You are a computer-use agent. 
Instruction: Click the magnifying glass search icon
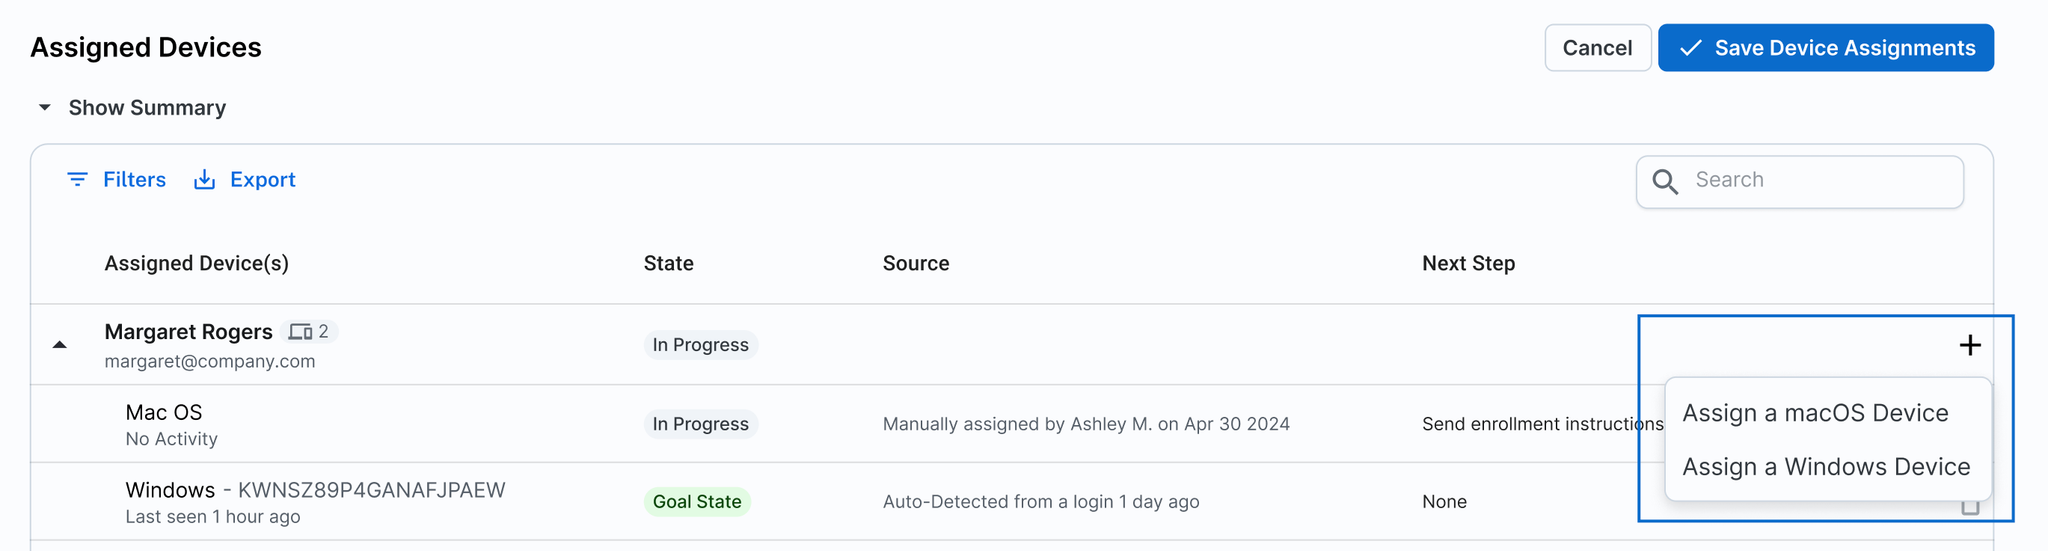point(1665,181)
